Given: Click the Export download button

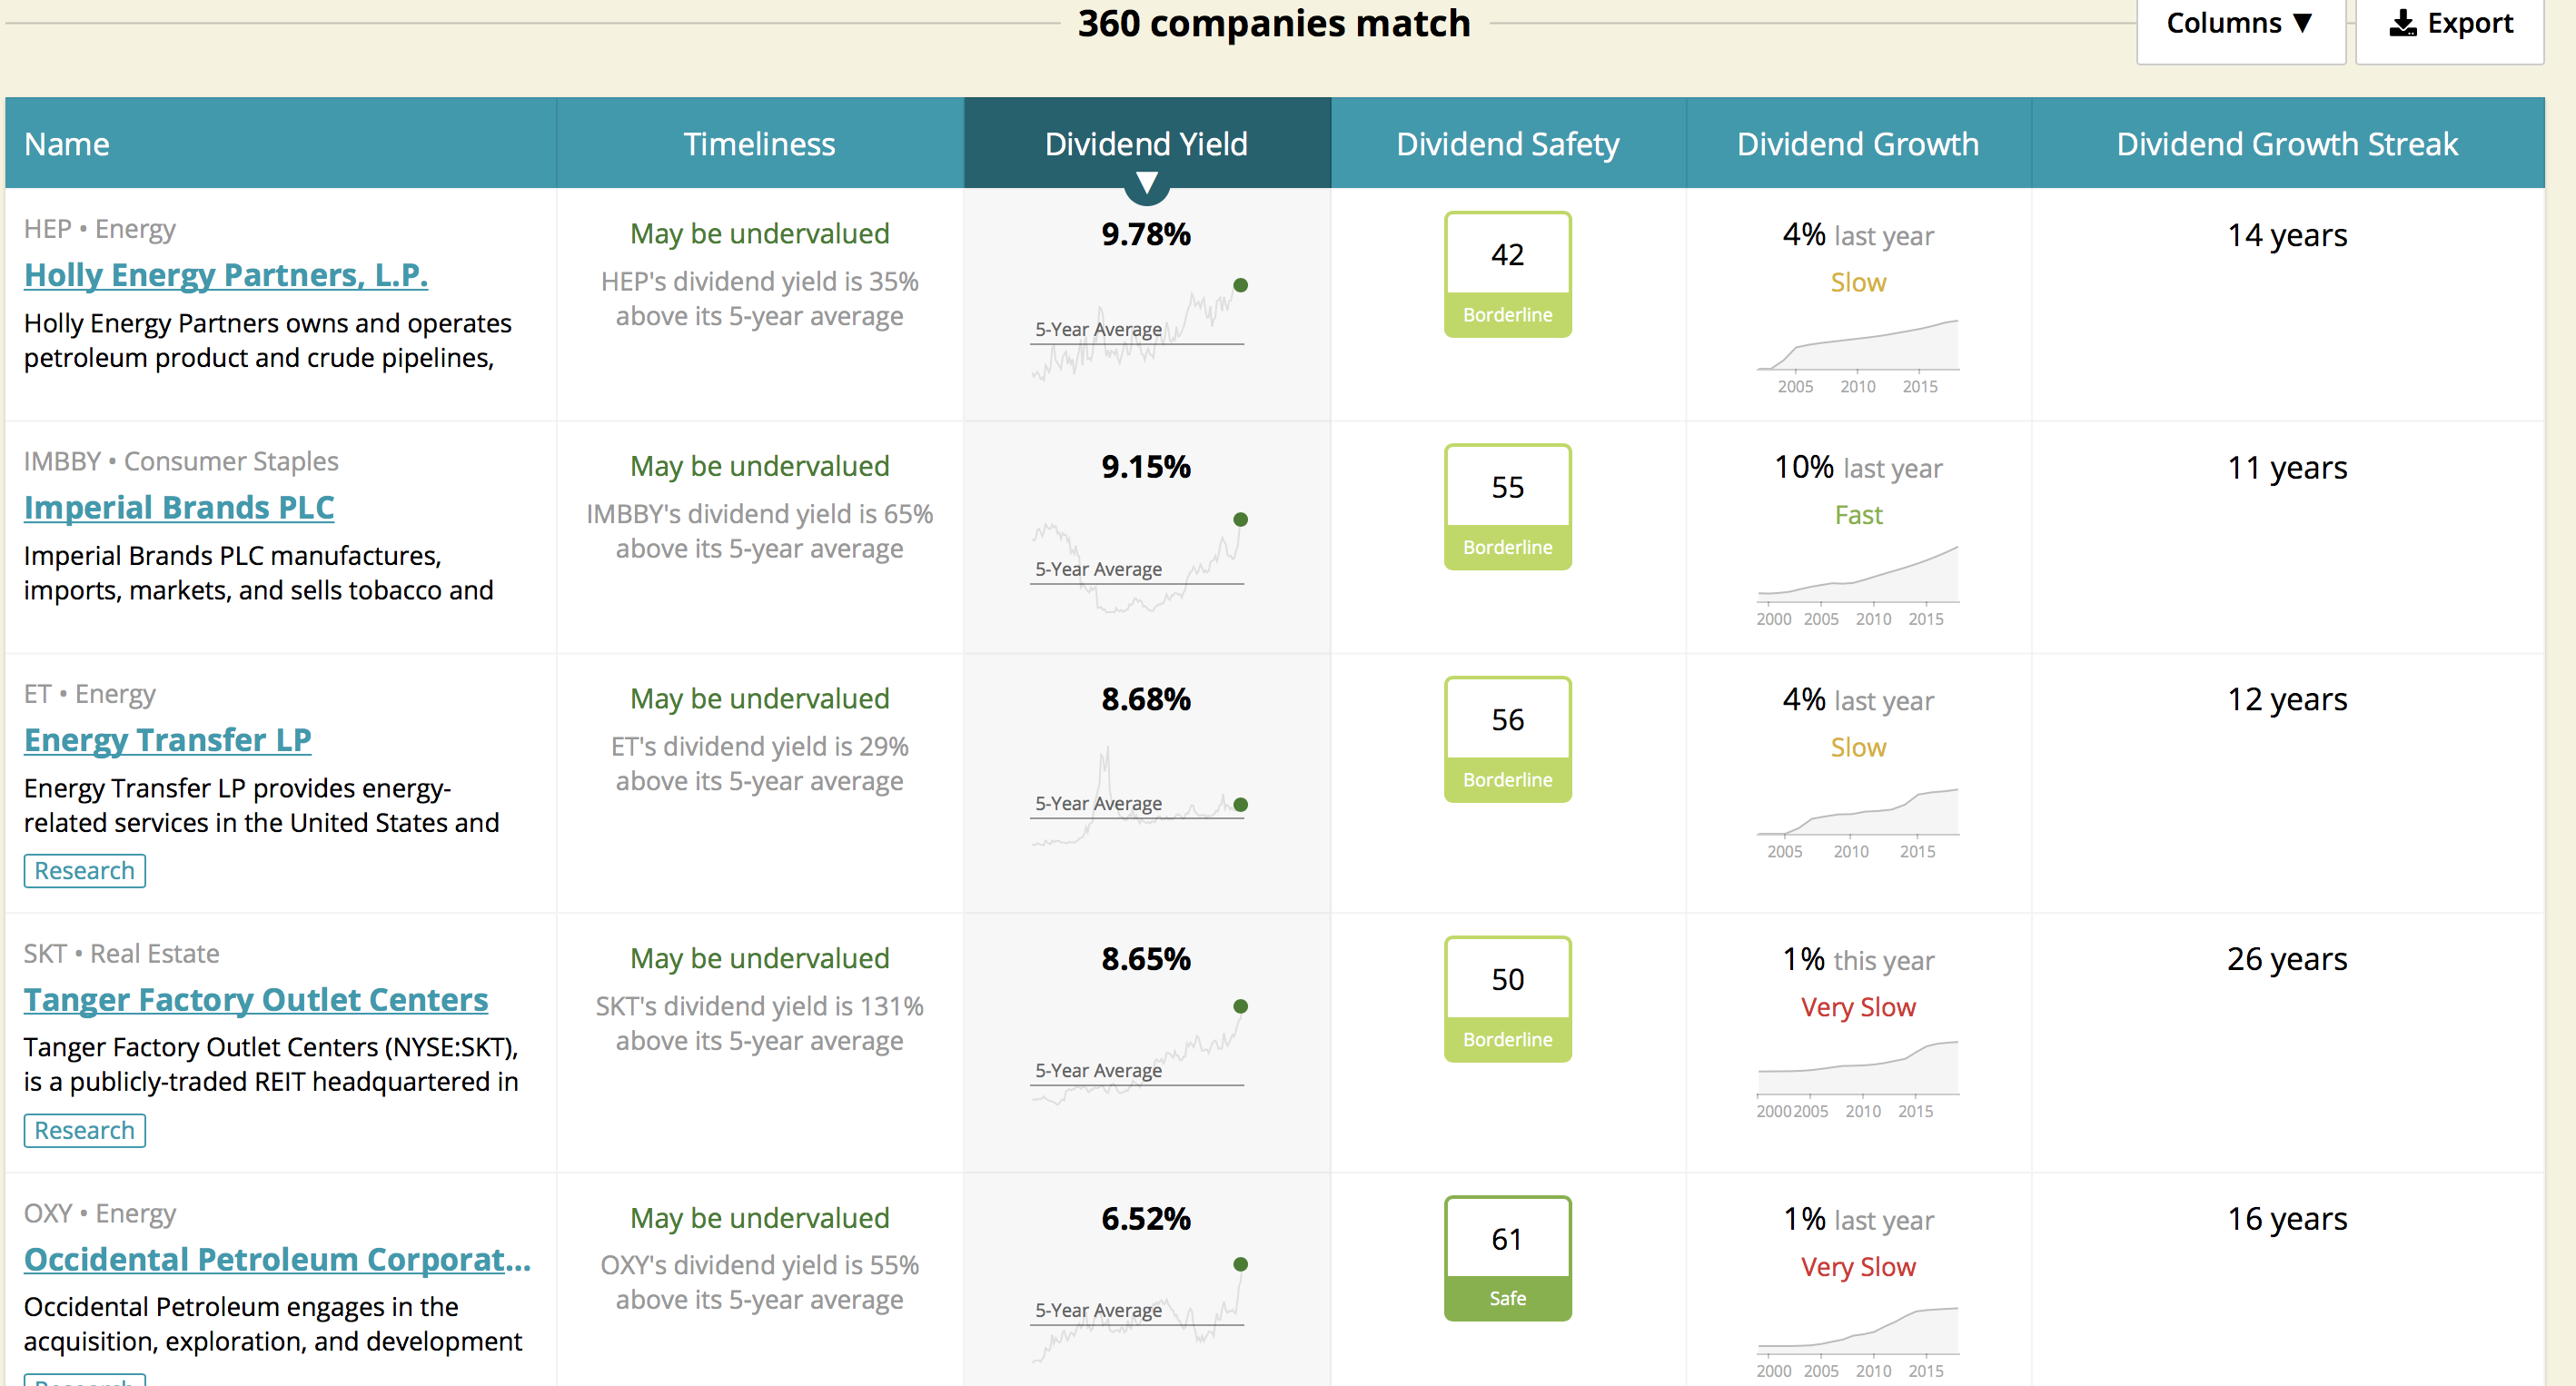Looking at the screenshot, I should pyautogui.click(x=2449, y=24).
